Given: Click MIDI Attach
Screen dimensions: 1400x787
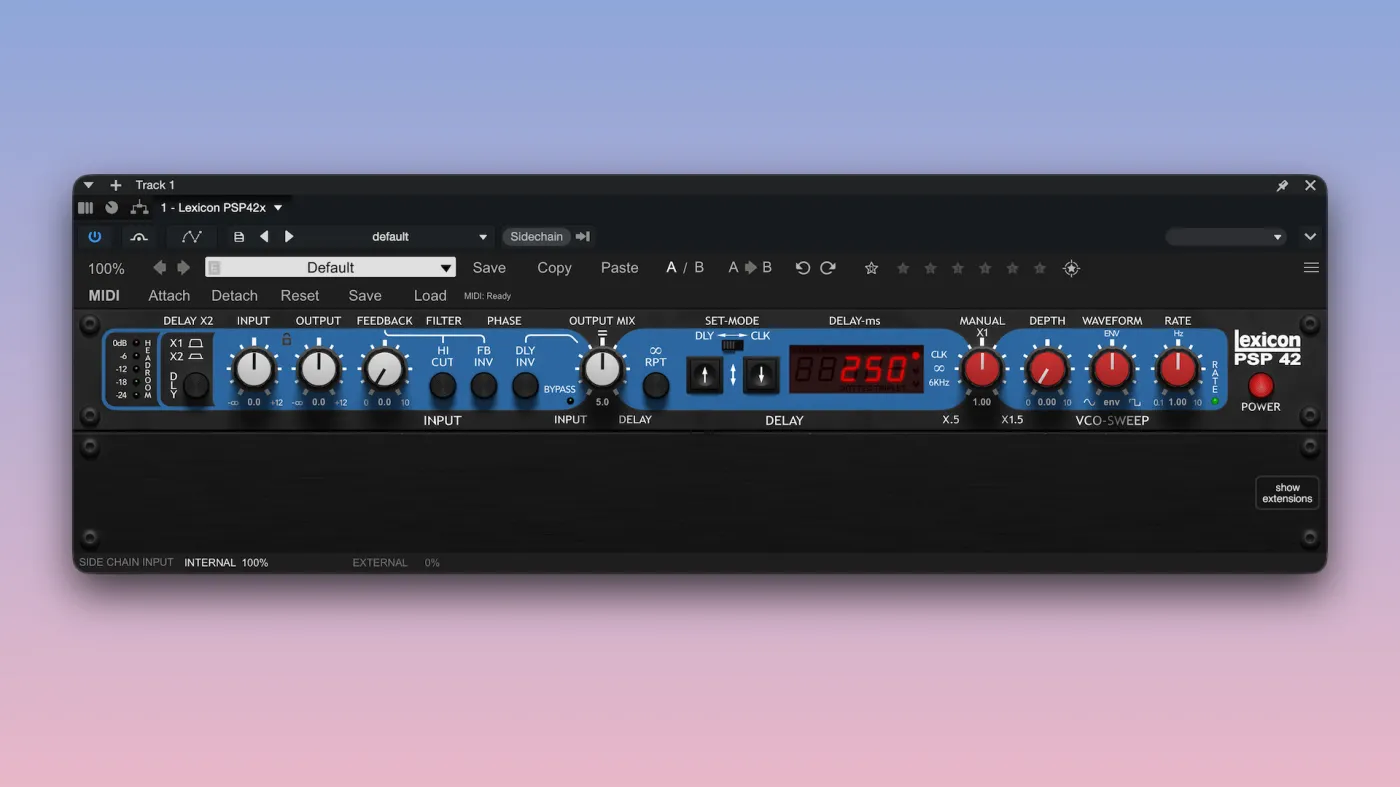Looking at the screenshot, I should click(169, 296).
